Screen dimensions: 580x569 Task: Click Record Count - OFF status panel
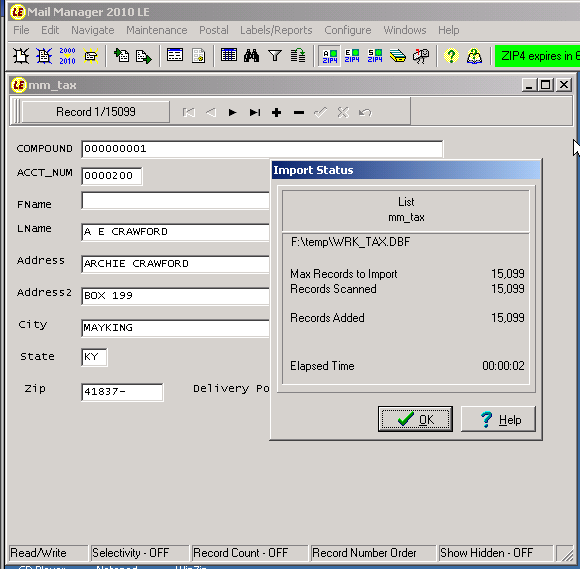point(250,553)
